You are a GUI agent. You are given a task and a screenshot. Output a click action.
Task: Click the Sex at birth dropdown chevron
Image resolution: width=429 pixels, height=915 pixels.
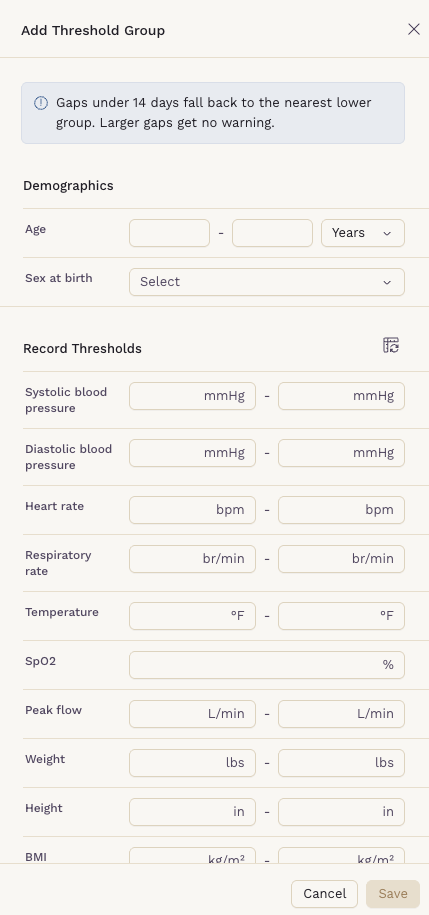tap(387, 282)
